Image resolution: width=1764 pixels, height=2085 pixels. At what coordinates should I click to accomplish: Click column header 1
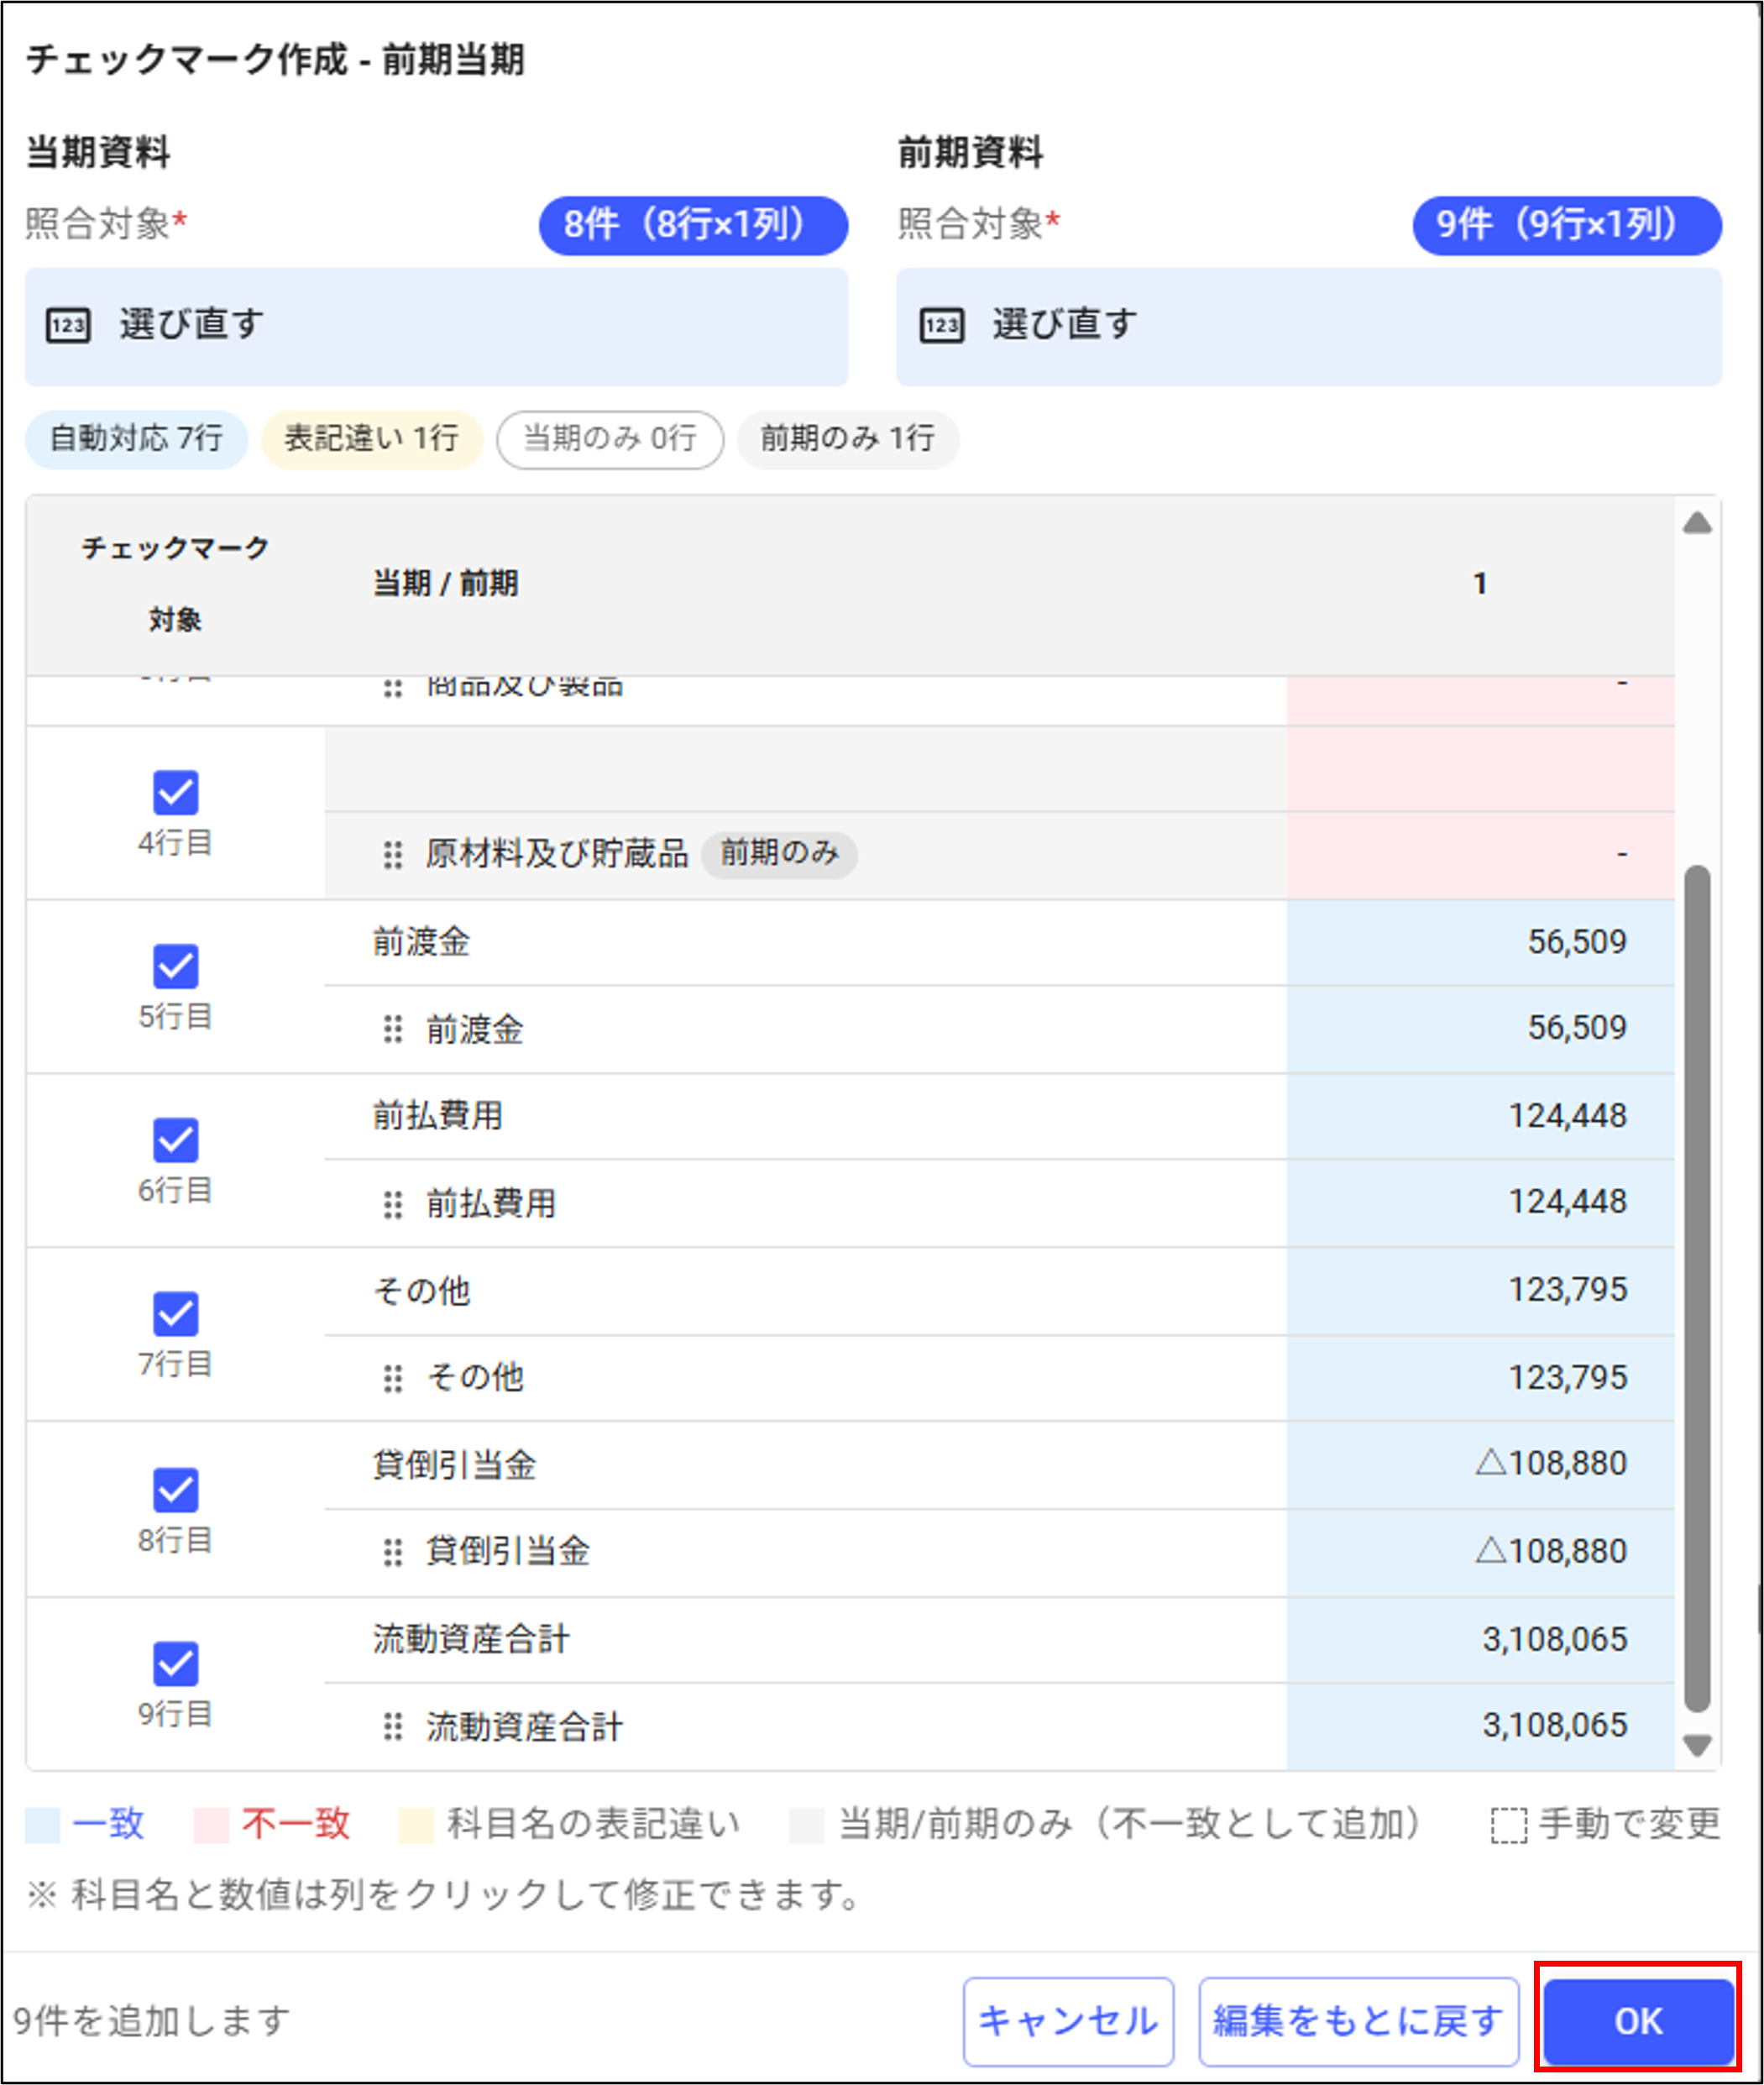[1480, 583]
